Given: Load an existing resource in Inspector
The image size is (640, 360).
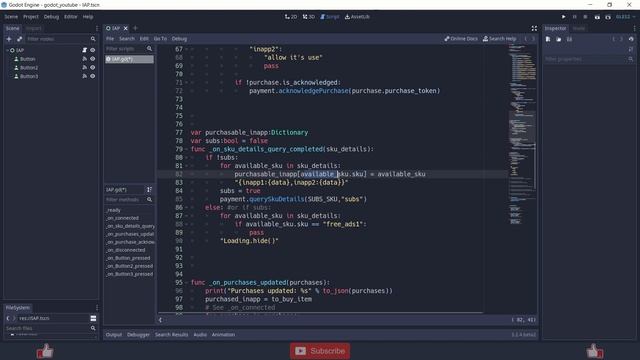Looking at the screenshot, I should (x=558, y=39).
